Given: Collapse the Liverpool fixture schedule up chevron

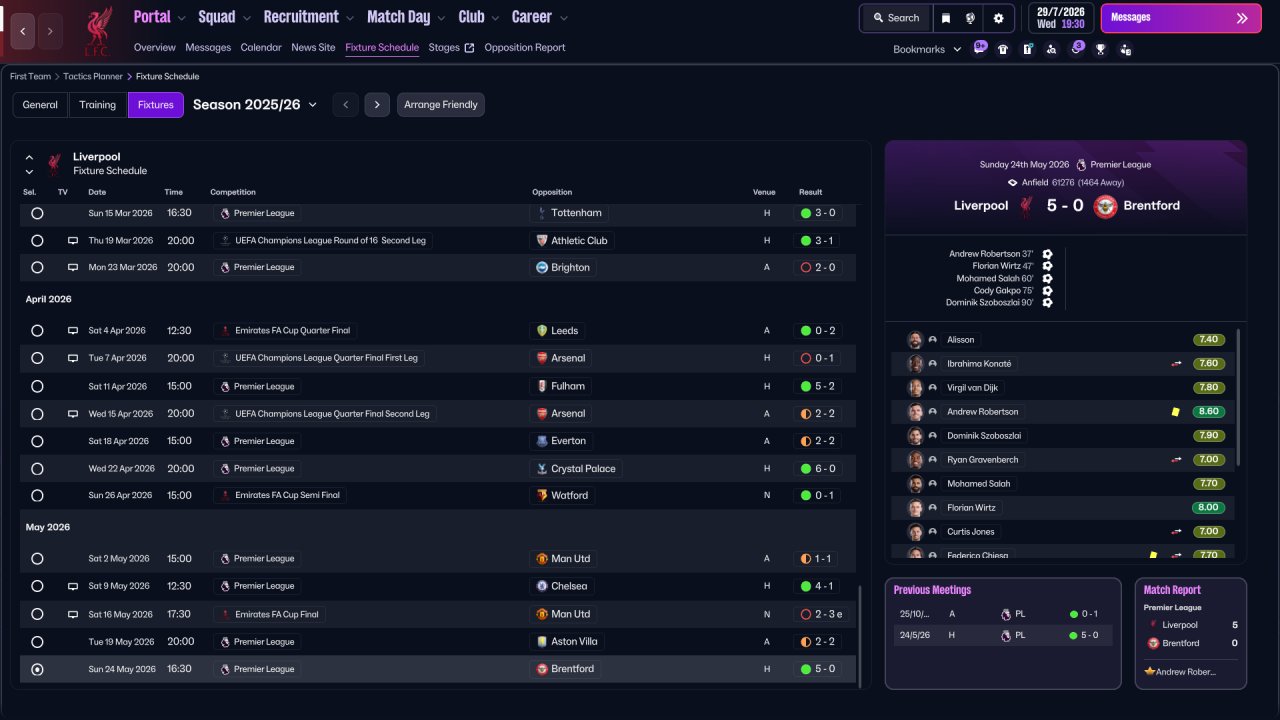Looking at the screenshot, I should point(29,158).
